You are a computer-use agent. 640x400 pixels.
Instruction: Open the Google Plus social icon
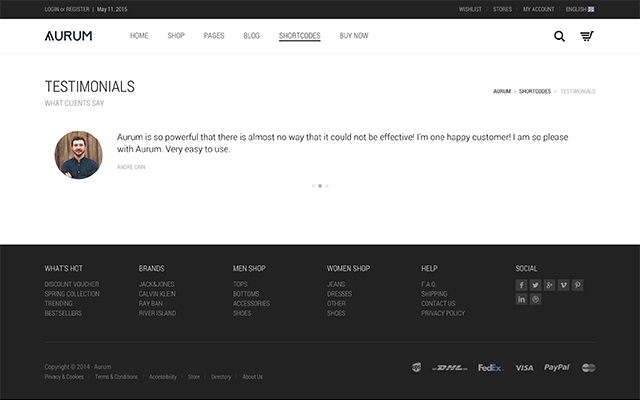(550, 285)
